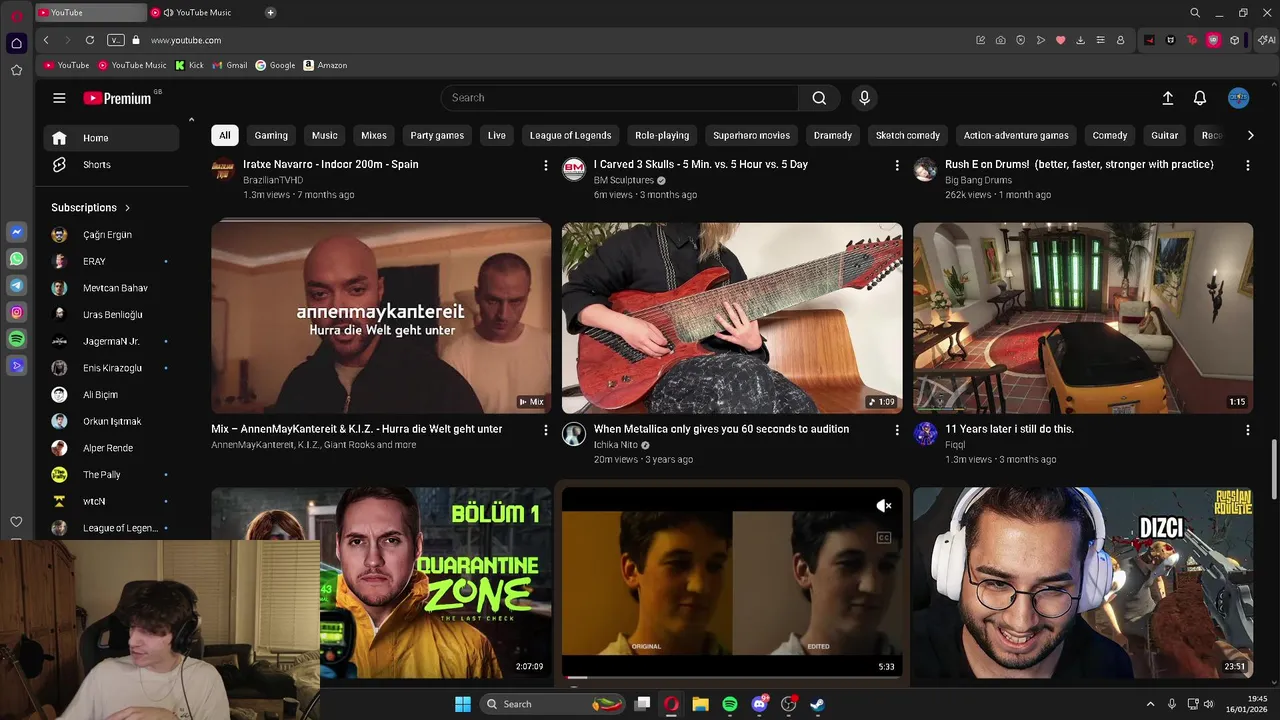The width and height of the screenshot is (1280, 720).
Task: Open the Opera downloads icon
Action: 1081,40
